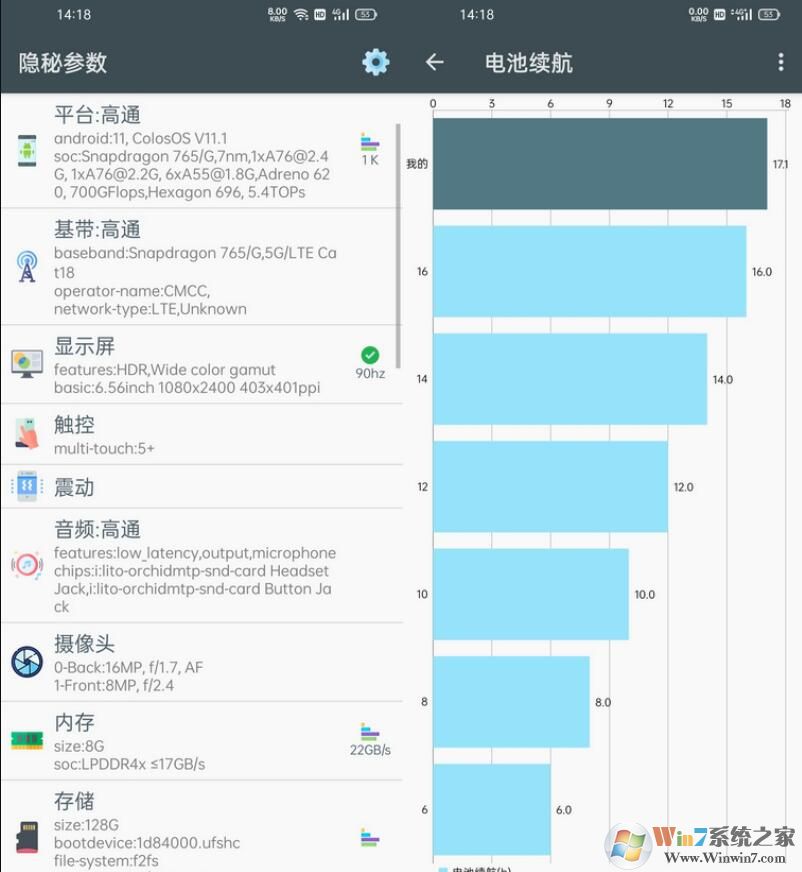Tap the 隐秘参数 title
802x872 pixels.
[63, 62]
